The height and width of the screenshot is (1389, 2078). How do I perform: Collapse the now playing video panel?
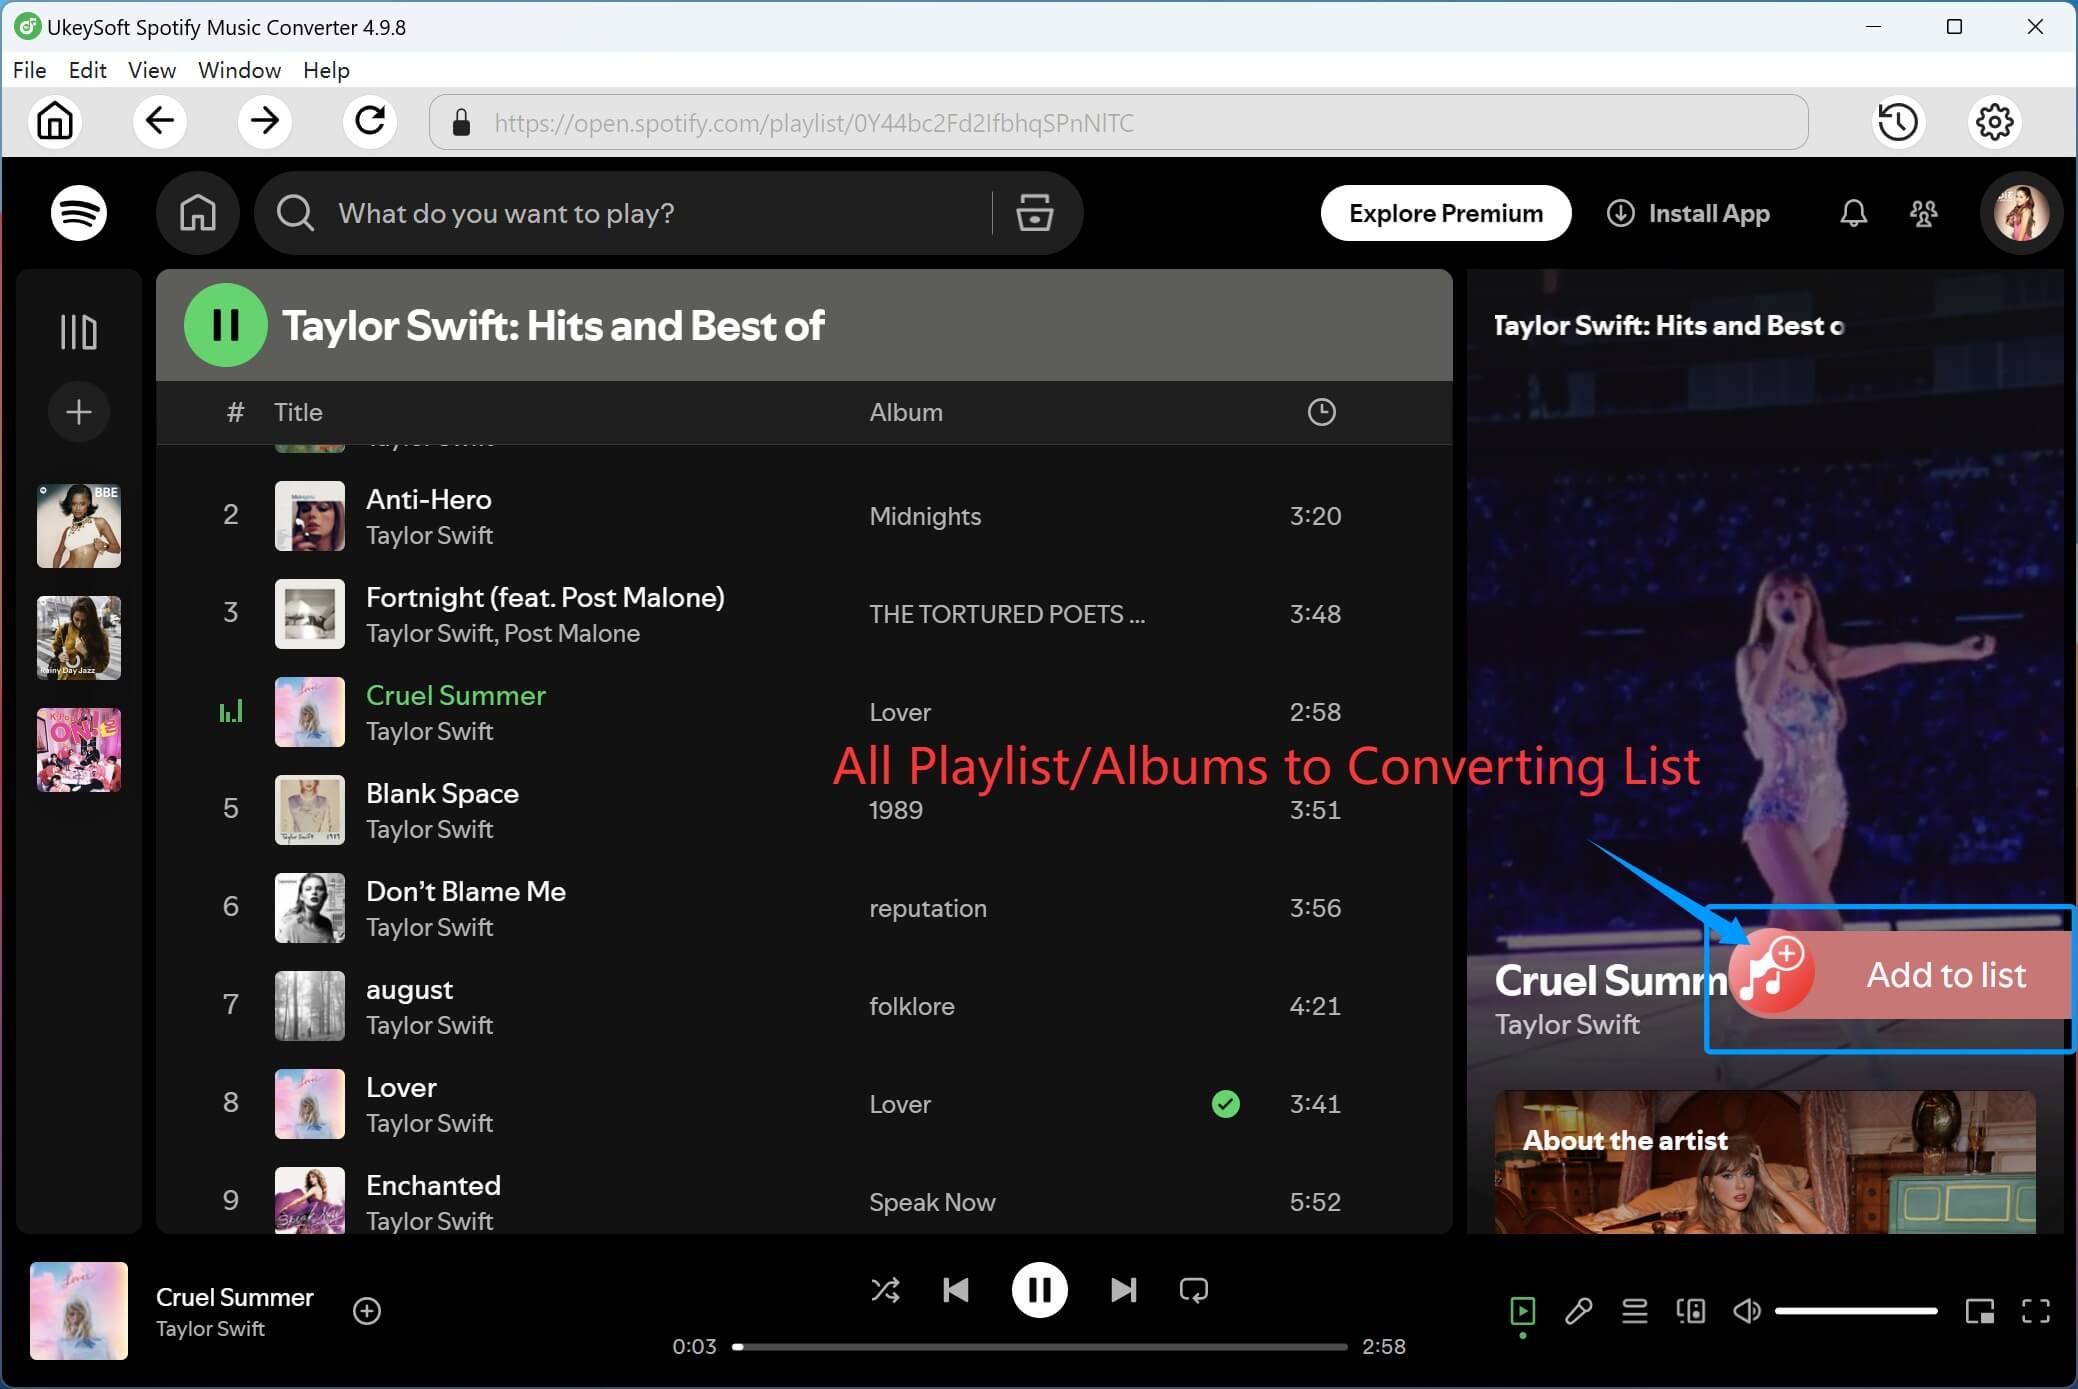(1523, 1310)
